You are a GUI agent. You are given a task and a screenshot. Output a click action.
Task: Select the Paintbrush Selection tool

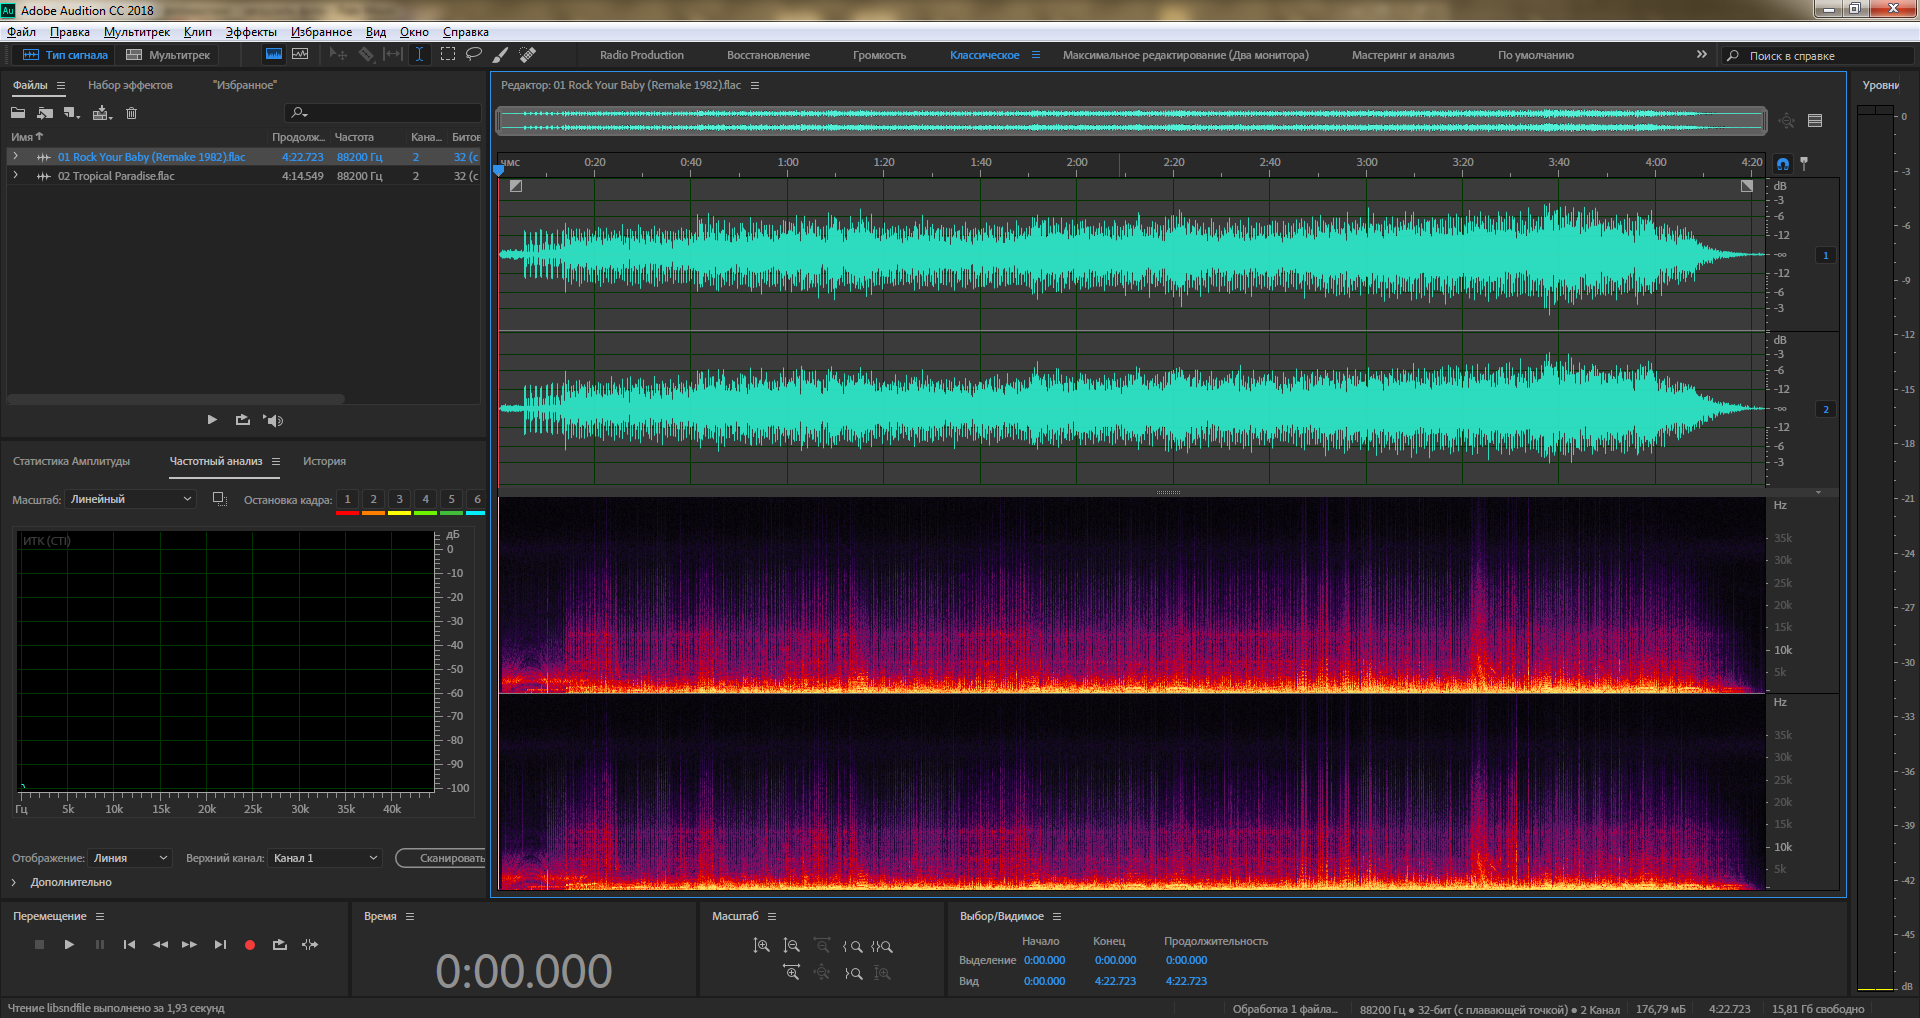click(x=501, y=55)
